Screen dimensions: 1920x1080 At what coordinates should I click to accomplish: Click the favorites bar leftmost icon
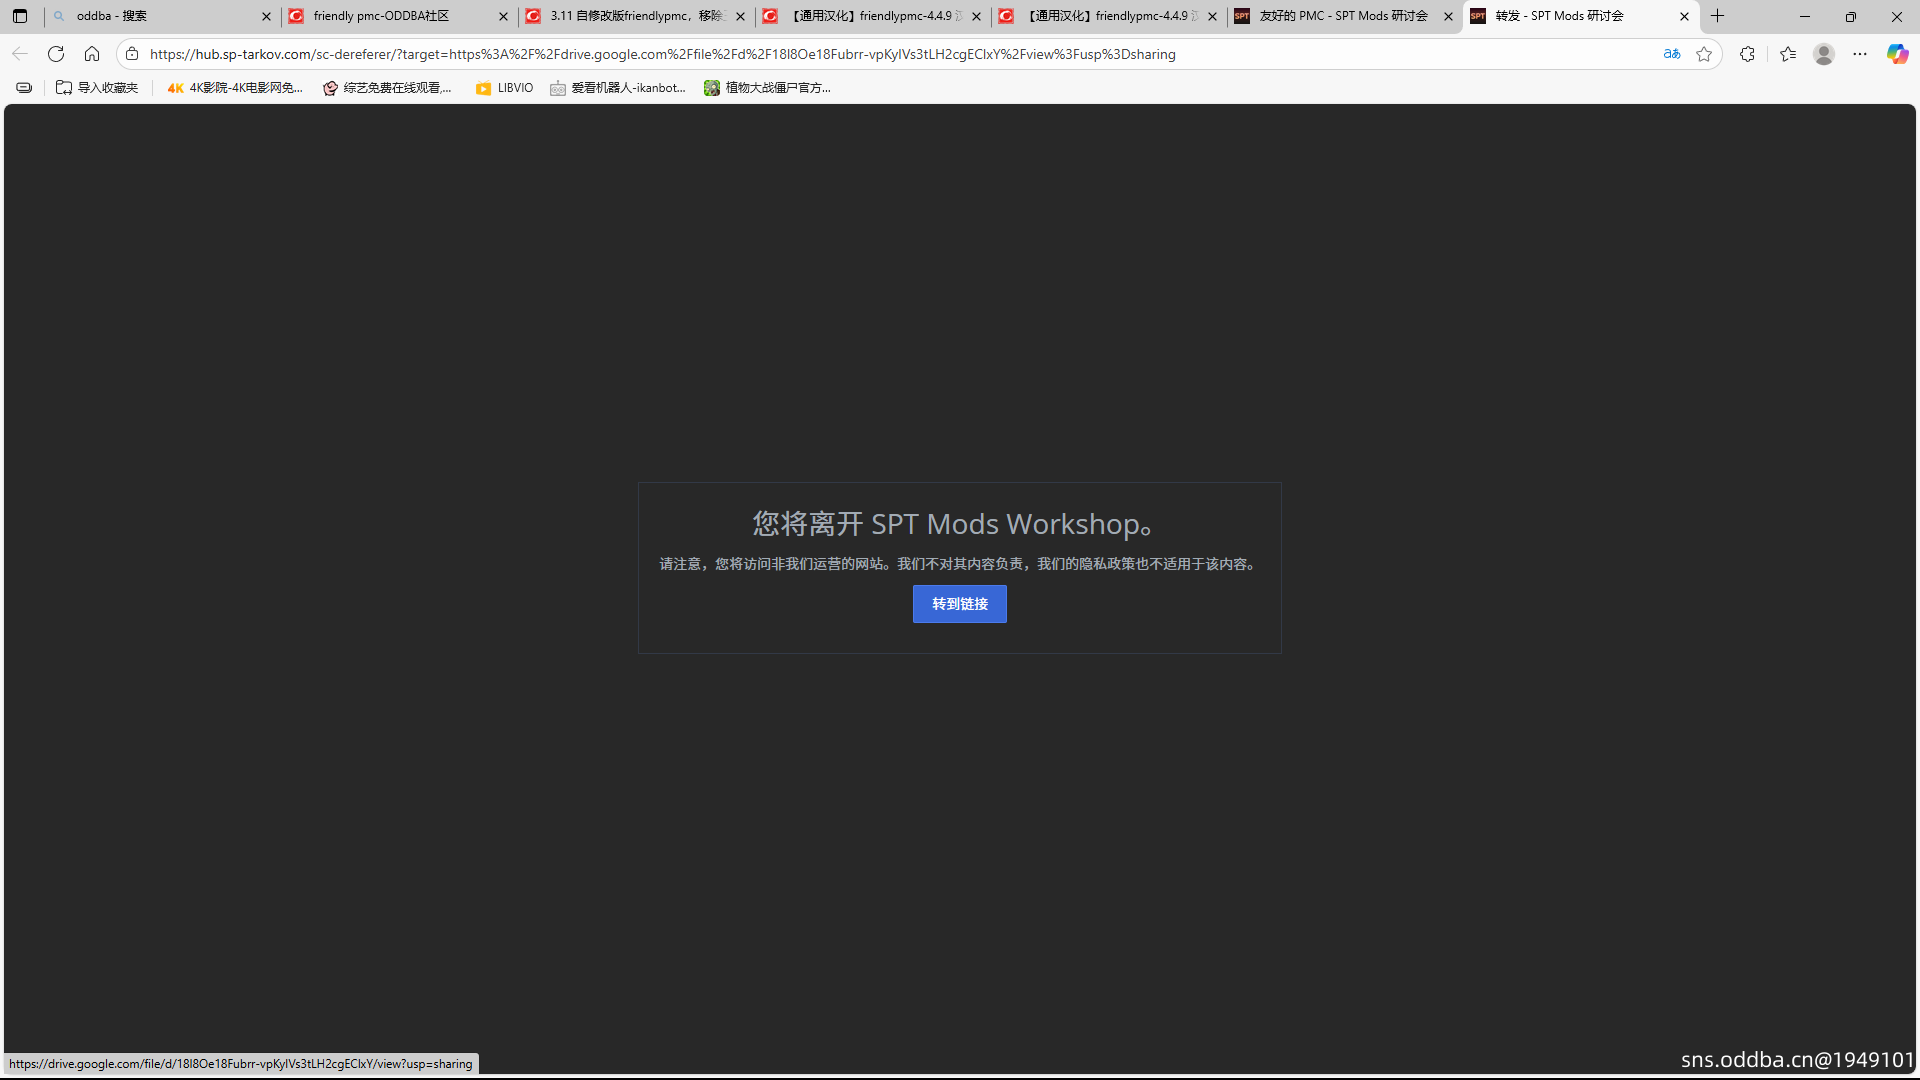(x=24, y=88)
